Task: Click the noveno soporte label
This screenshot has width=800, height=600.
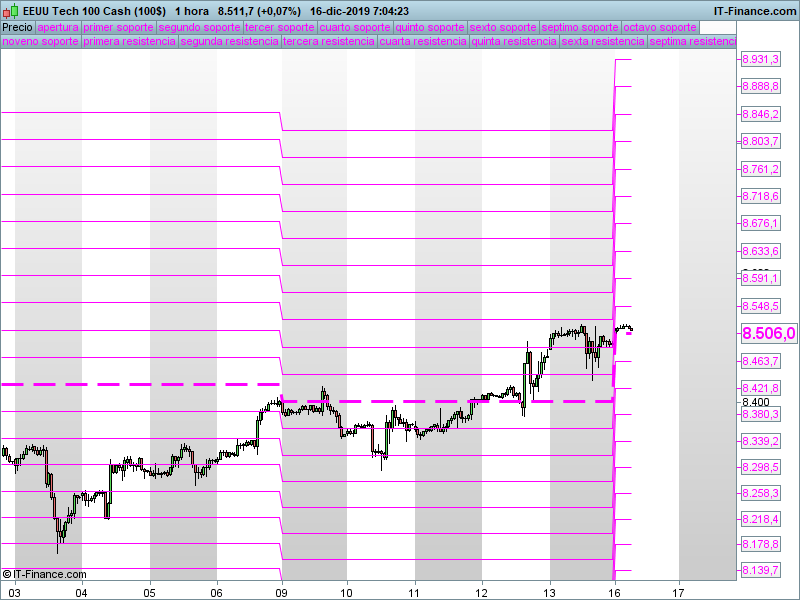Action: 41,41
